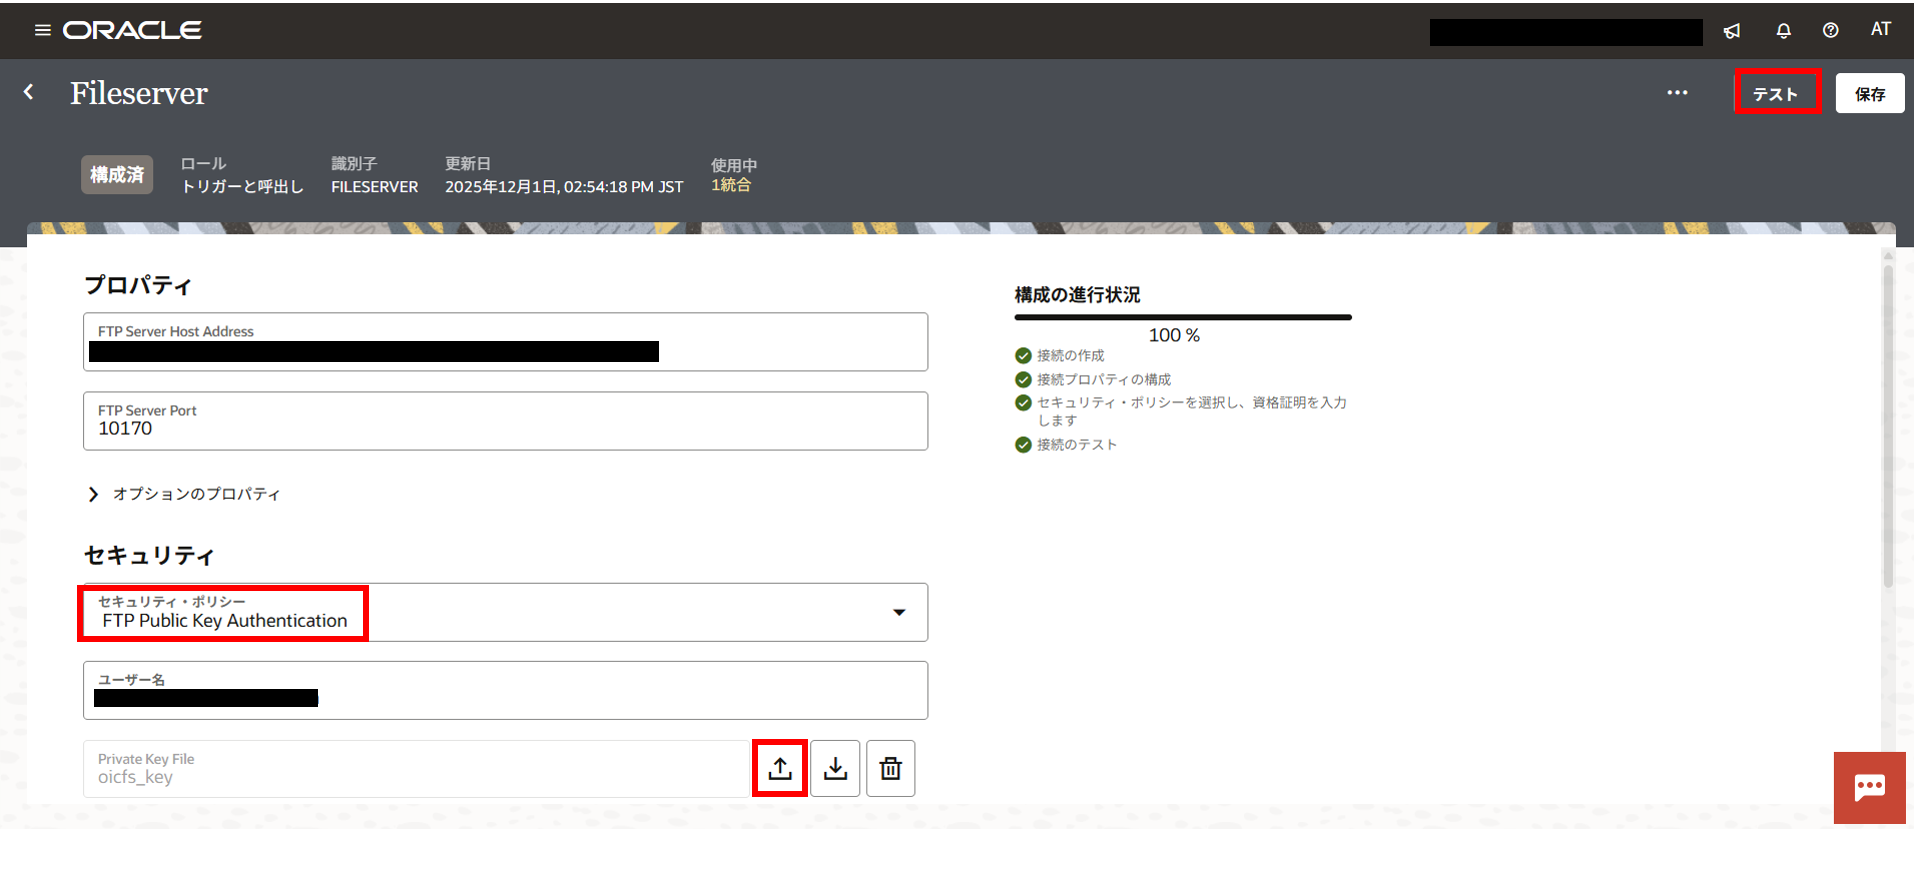The height and width of the screenshot is (891, 1914).
Task: Download the private key file
Action: [x=835, y=768]
